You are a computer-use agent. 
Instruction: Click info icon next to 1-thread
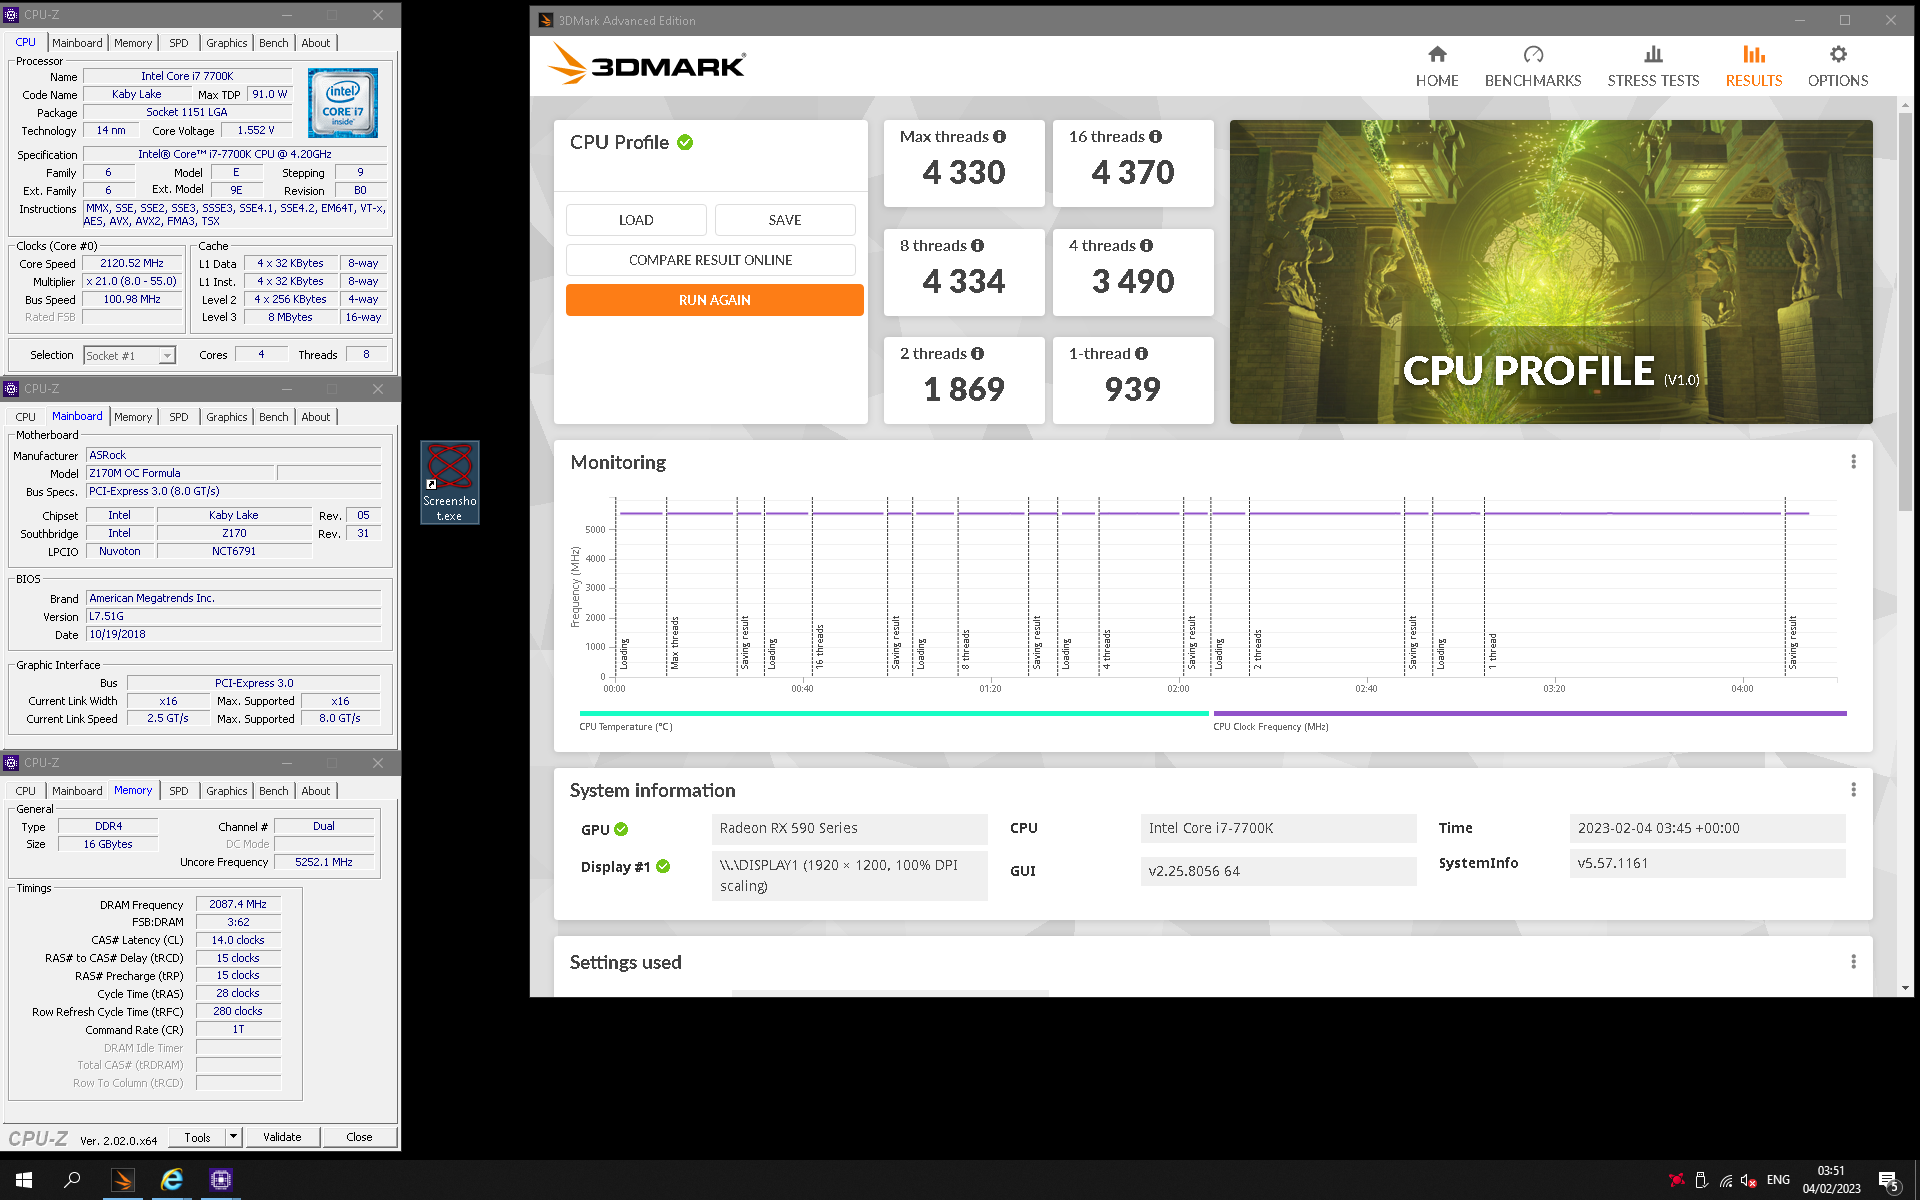[1141, 354]
